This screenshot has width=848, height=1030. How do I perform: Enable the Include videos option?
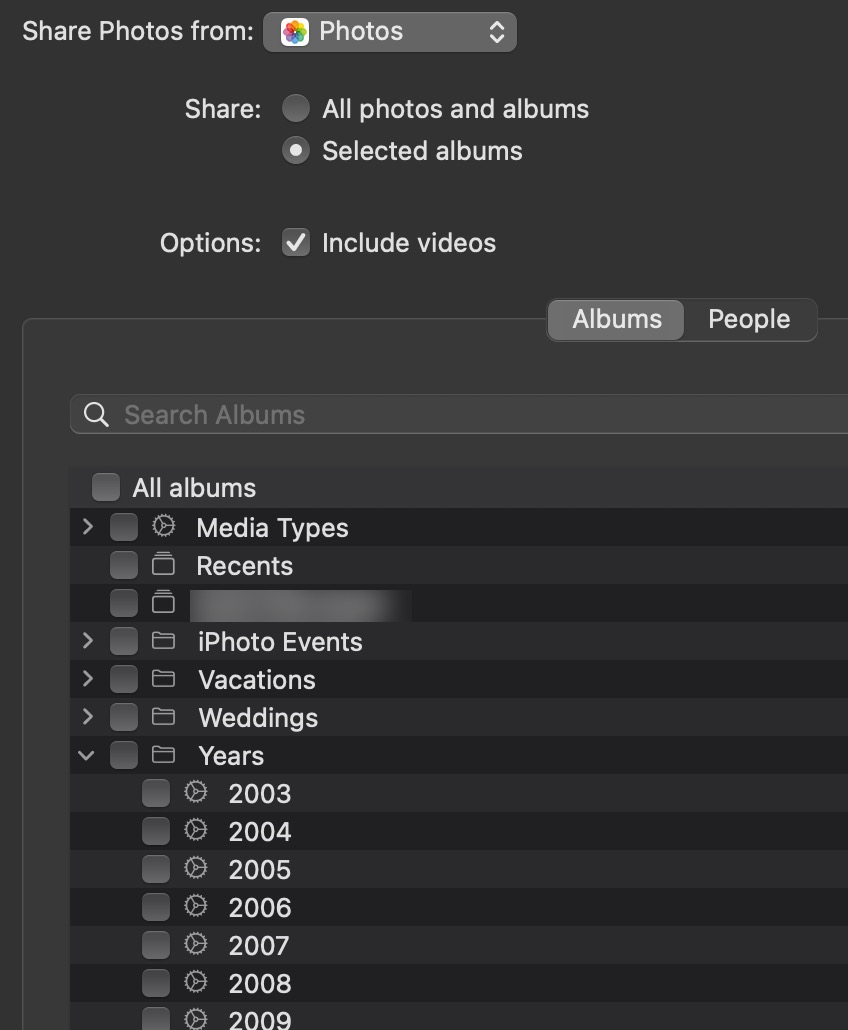point(295,242)
